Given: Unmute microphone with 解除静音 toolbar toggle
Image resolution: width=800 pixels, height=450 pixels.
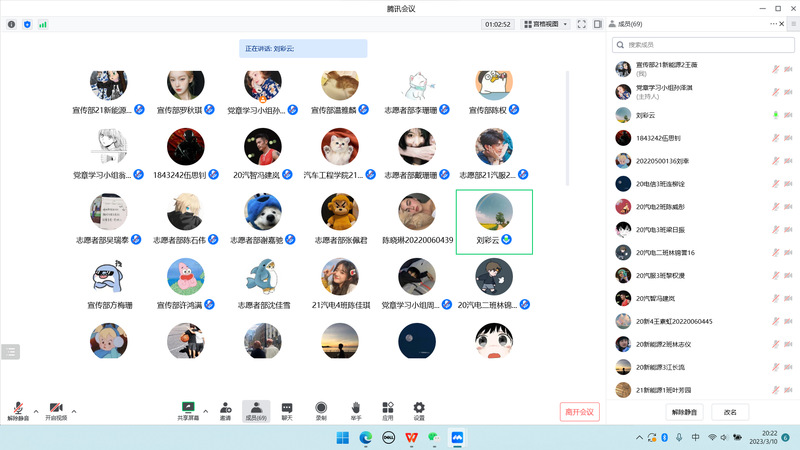Looking at the screenshot, I should point(18,409).
